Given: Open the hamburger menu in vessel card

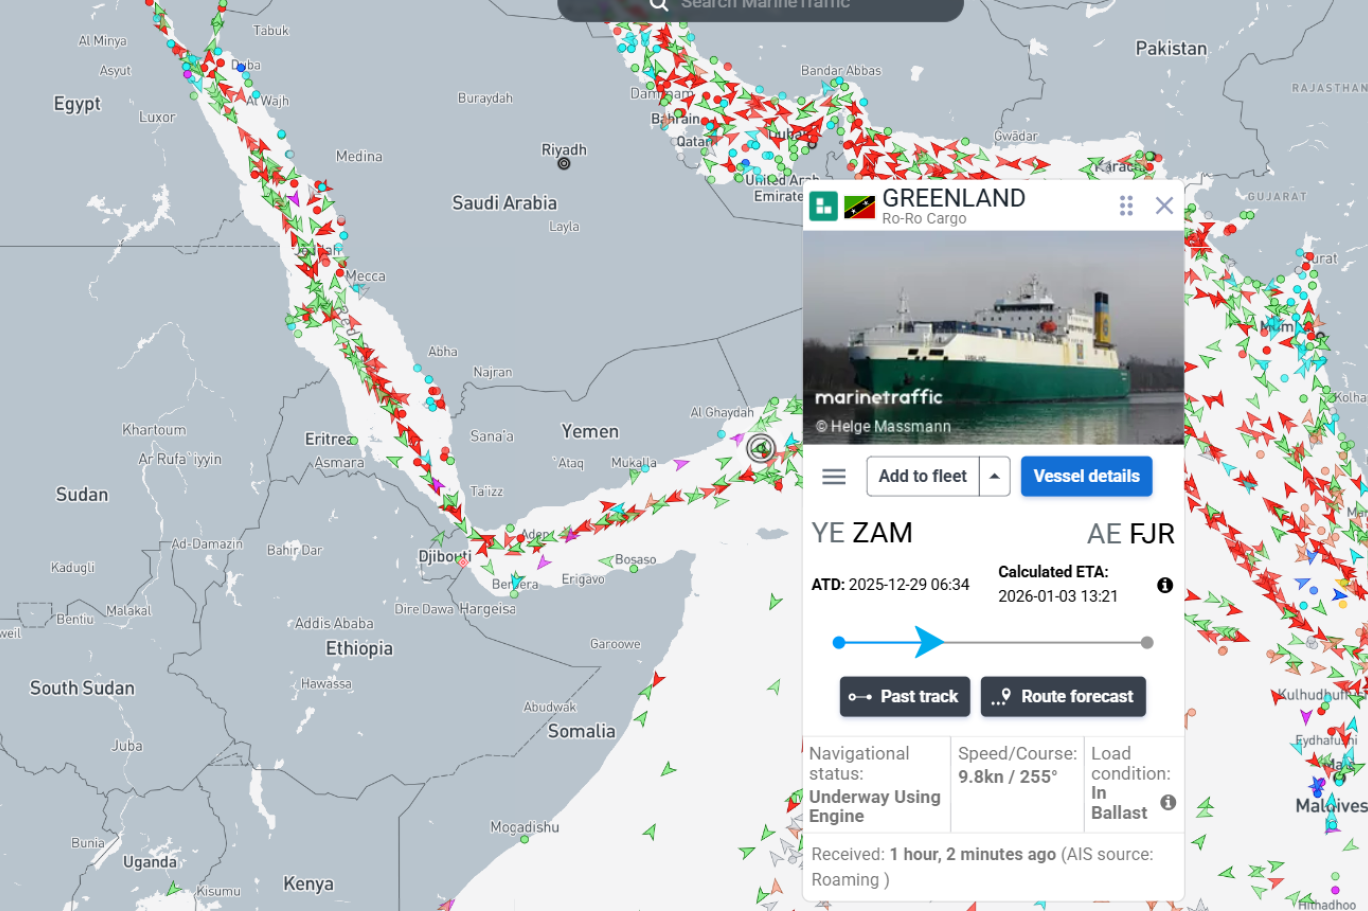Looking at the screenshot, I should (x=834, y=477).
